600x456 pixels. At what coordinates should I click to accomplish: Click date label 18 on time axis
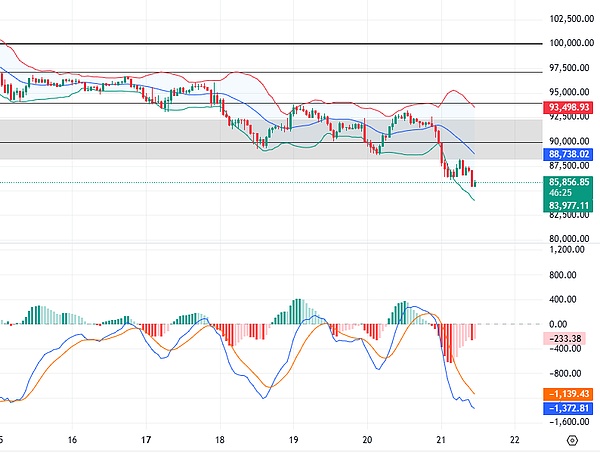coord(220,440)
